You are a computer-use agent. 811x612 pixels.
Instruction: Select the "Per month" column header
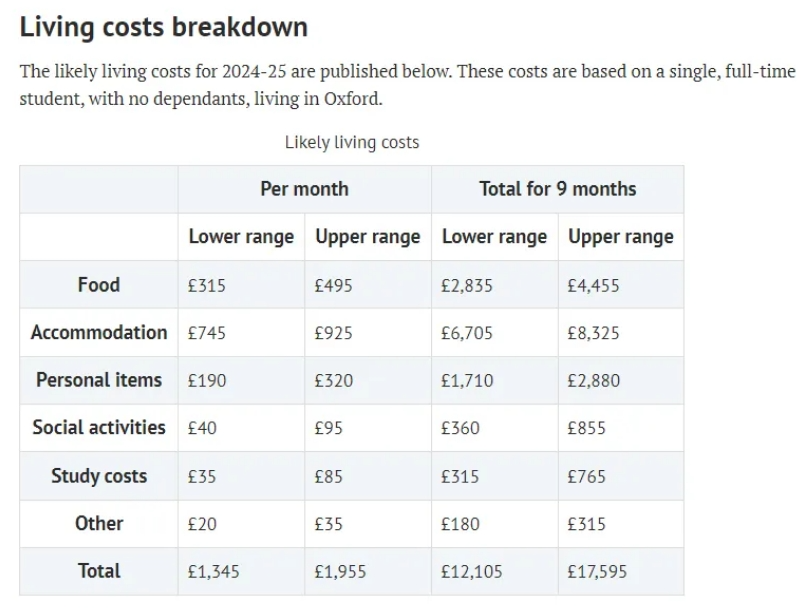[304, 189]
